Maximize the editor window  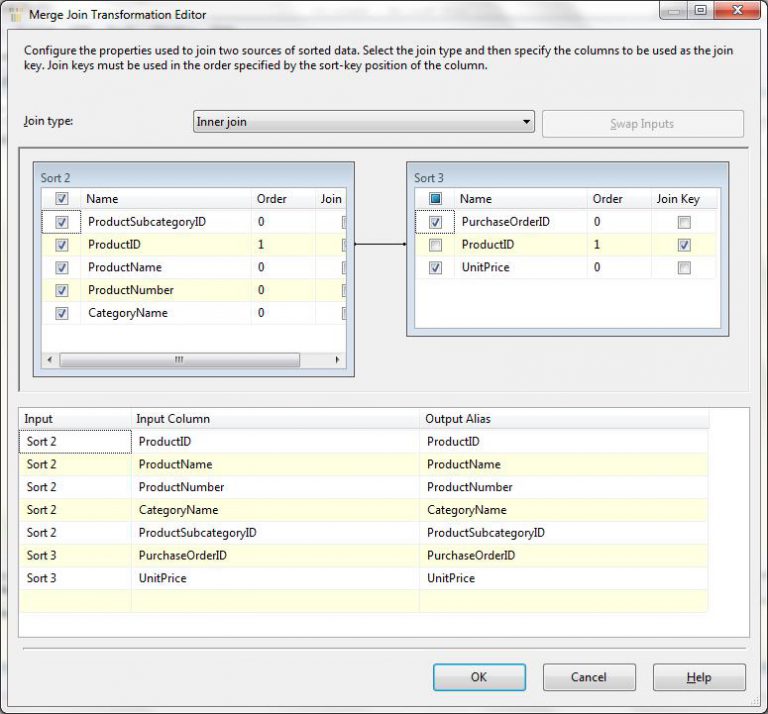click(x=700, y=11)
